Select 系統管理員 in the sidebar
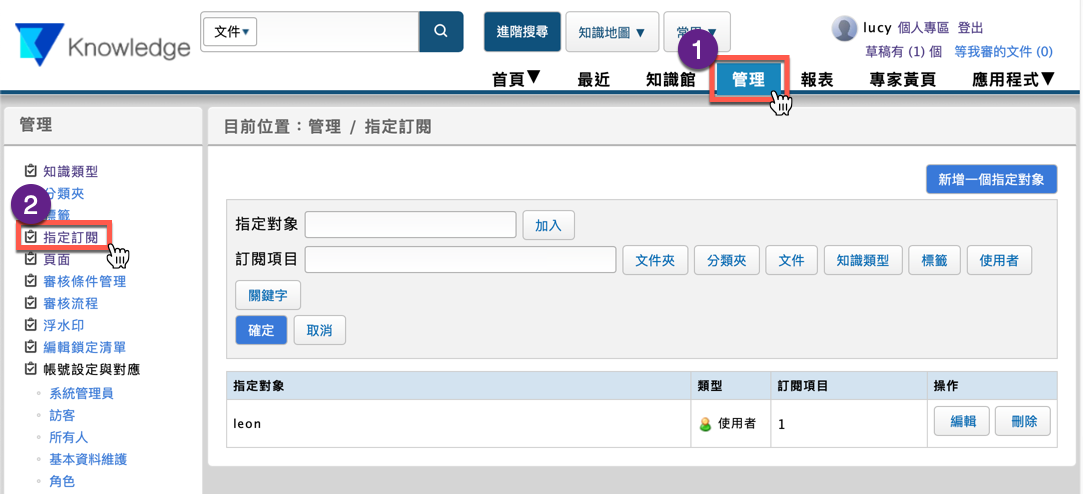The image size is (1083, 494). 81,393
